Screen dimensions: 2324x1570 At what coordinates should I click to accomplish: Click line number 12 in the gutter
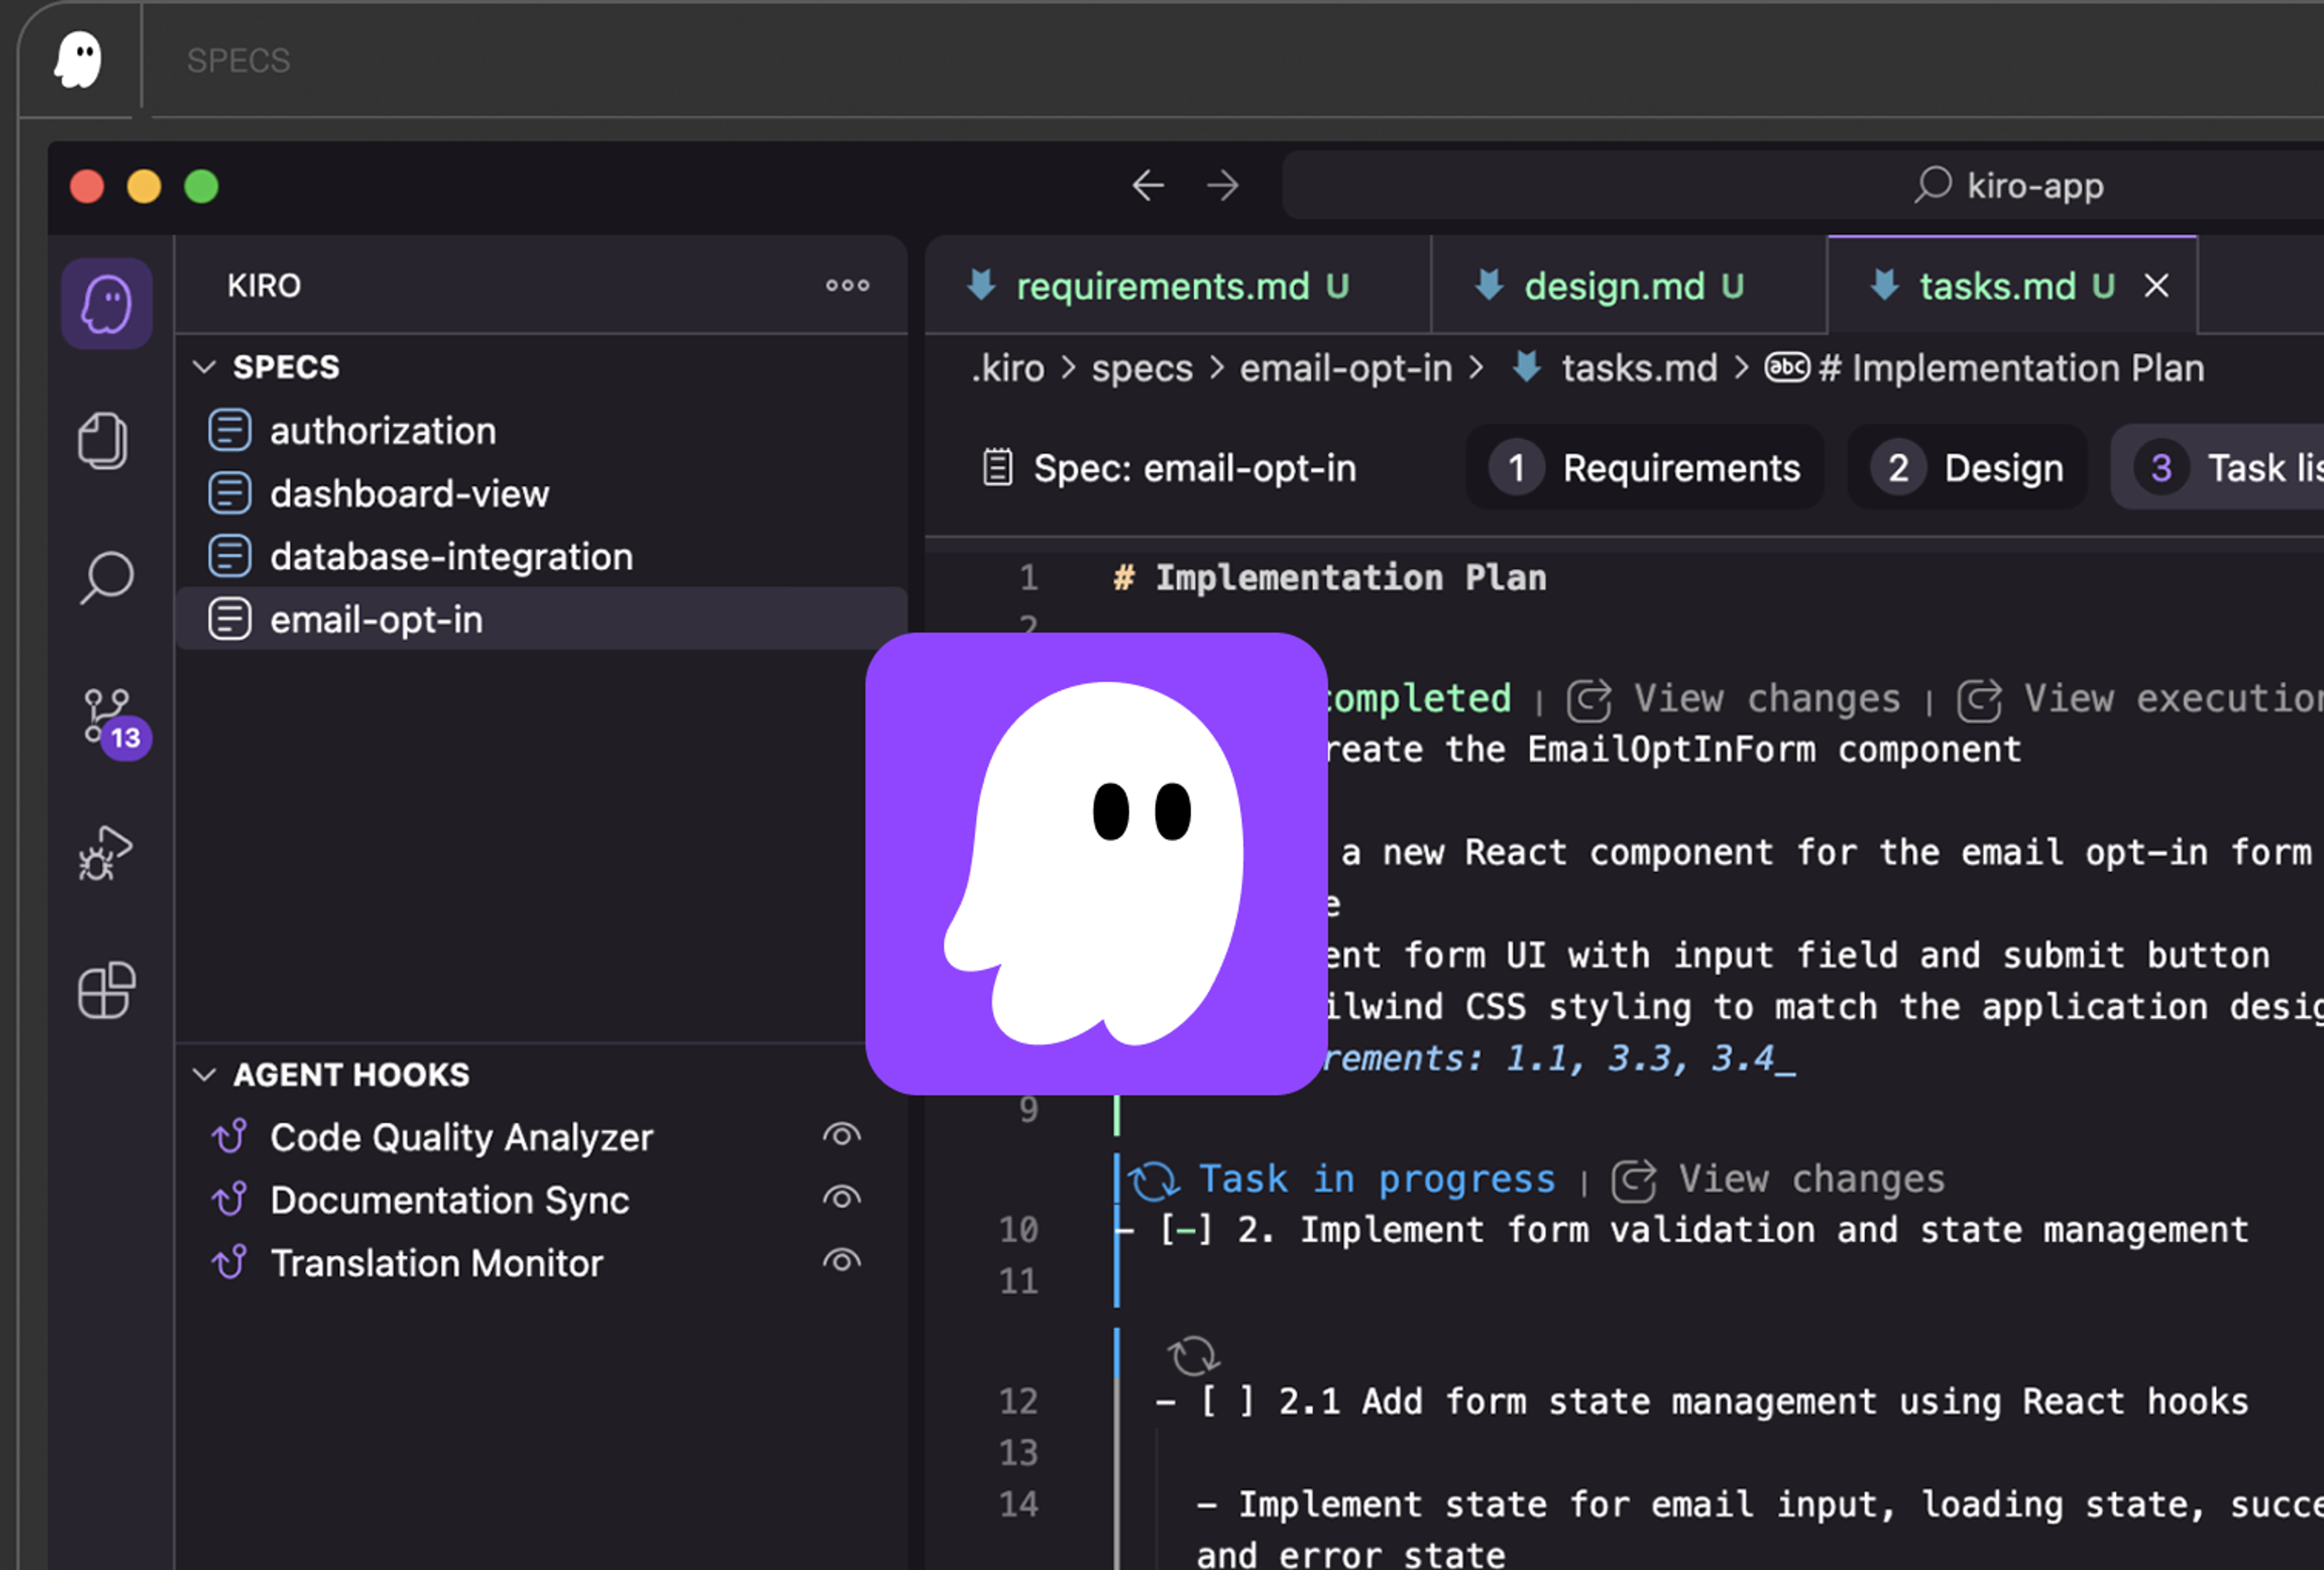tap(1018, 1402)
